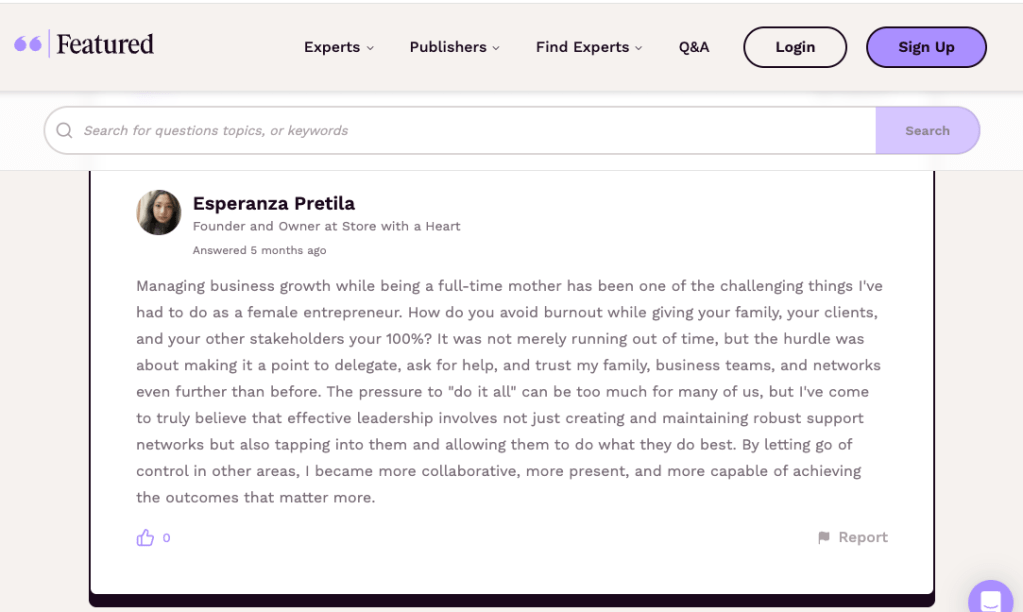Click the Find Experts chevron arrow

[639, 48]
